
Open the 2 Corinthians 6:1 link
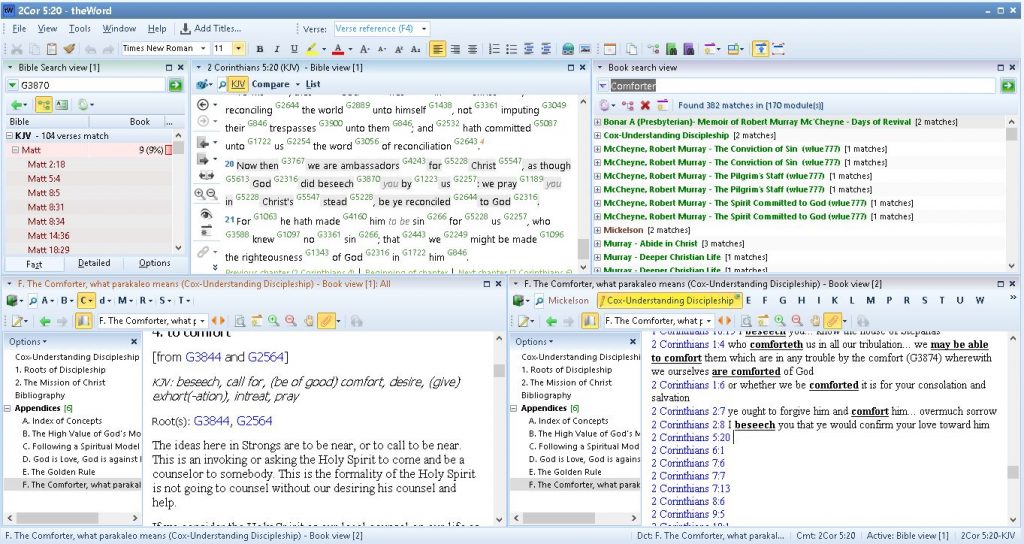[x=688, y=451]
